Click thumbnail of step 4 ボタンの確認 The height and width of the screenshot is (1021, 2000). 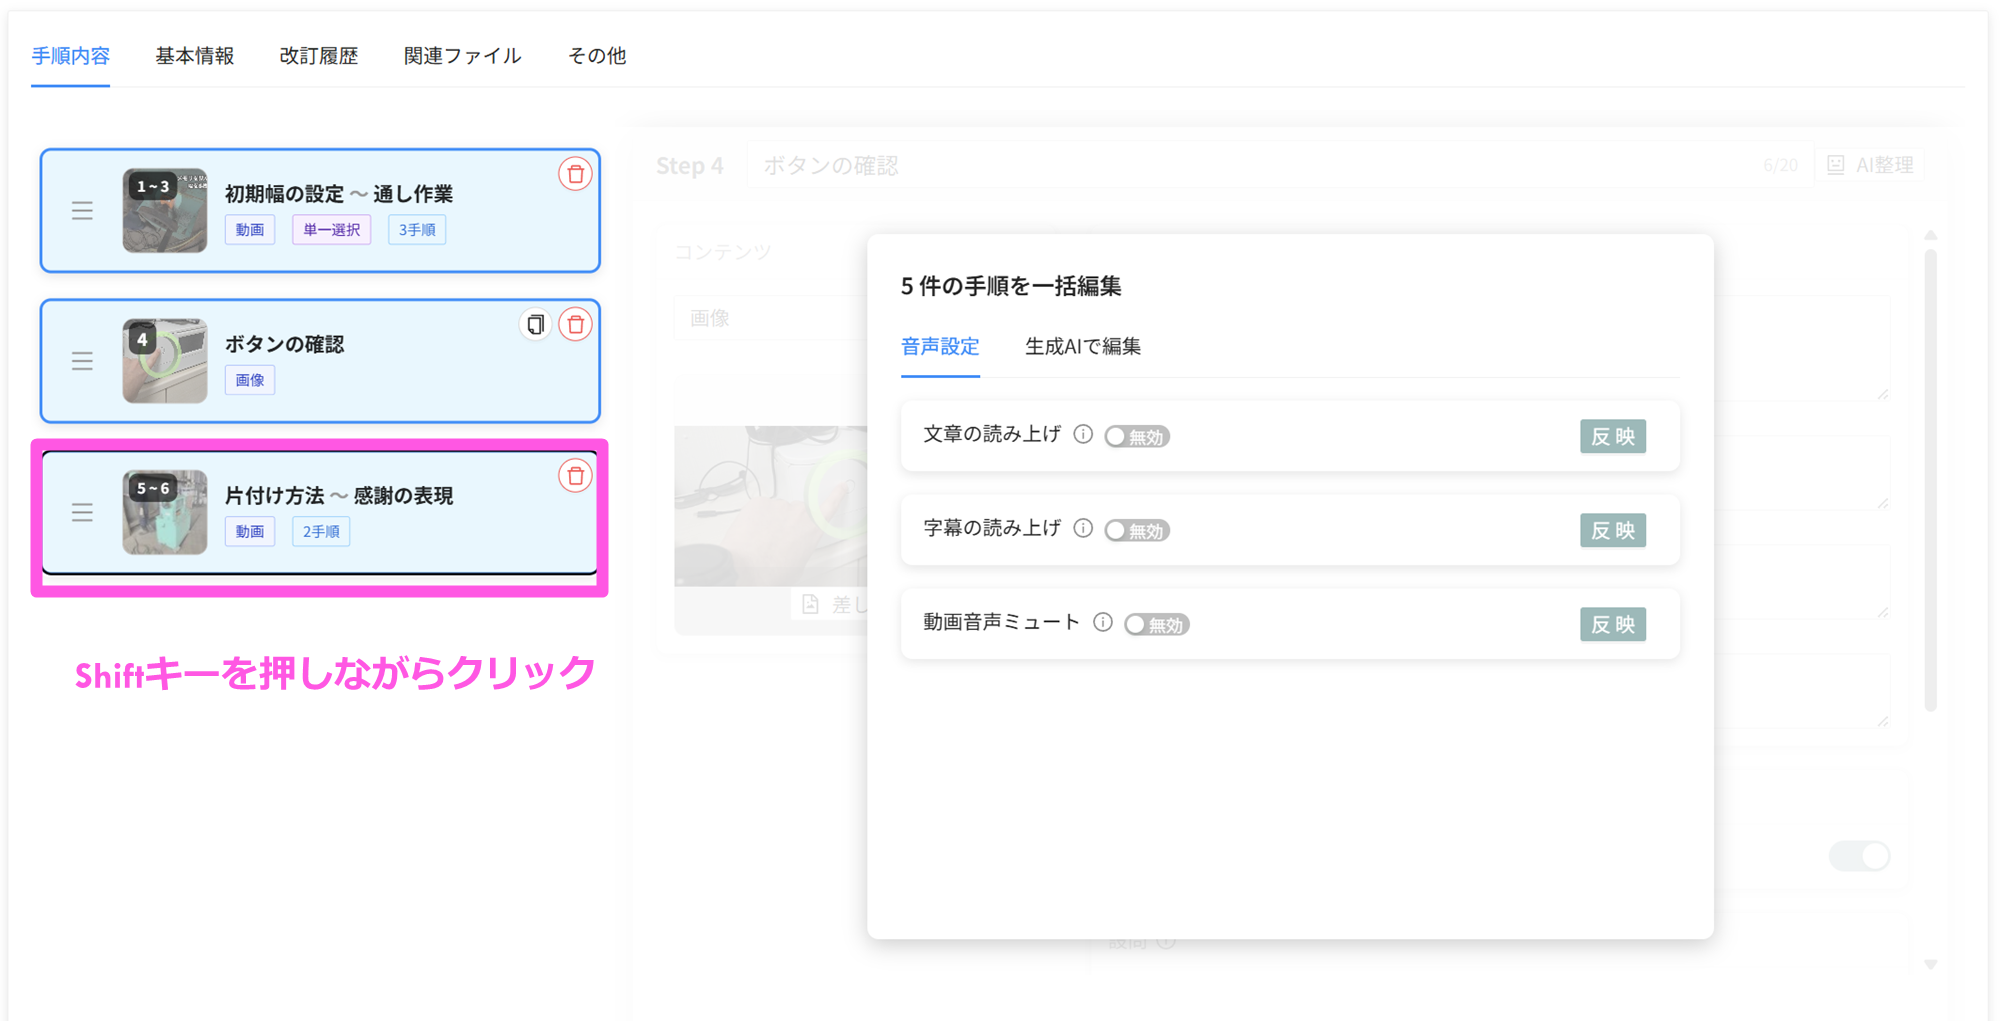[x=165, y=361]
